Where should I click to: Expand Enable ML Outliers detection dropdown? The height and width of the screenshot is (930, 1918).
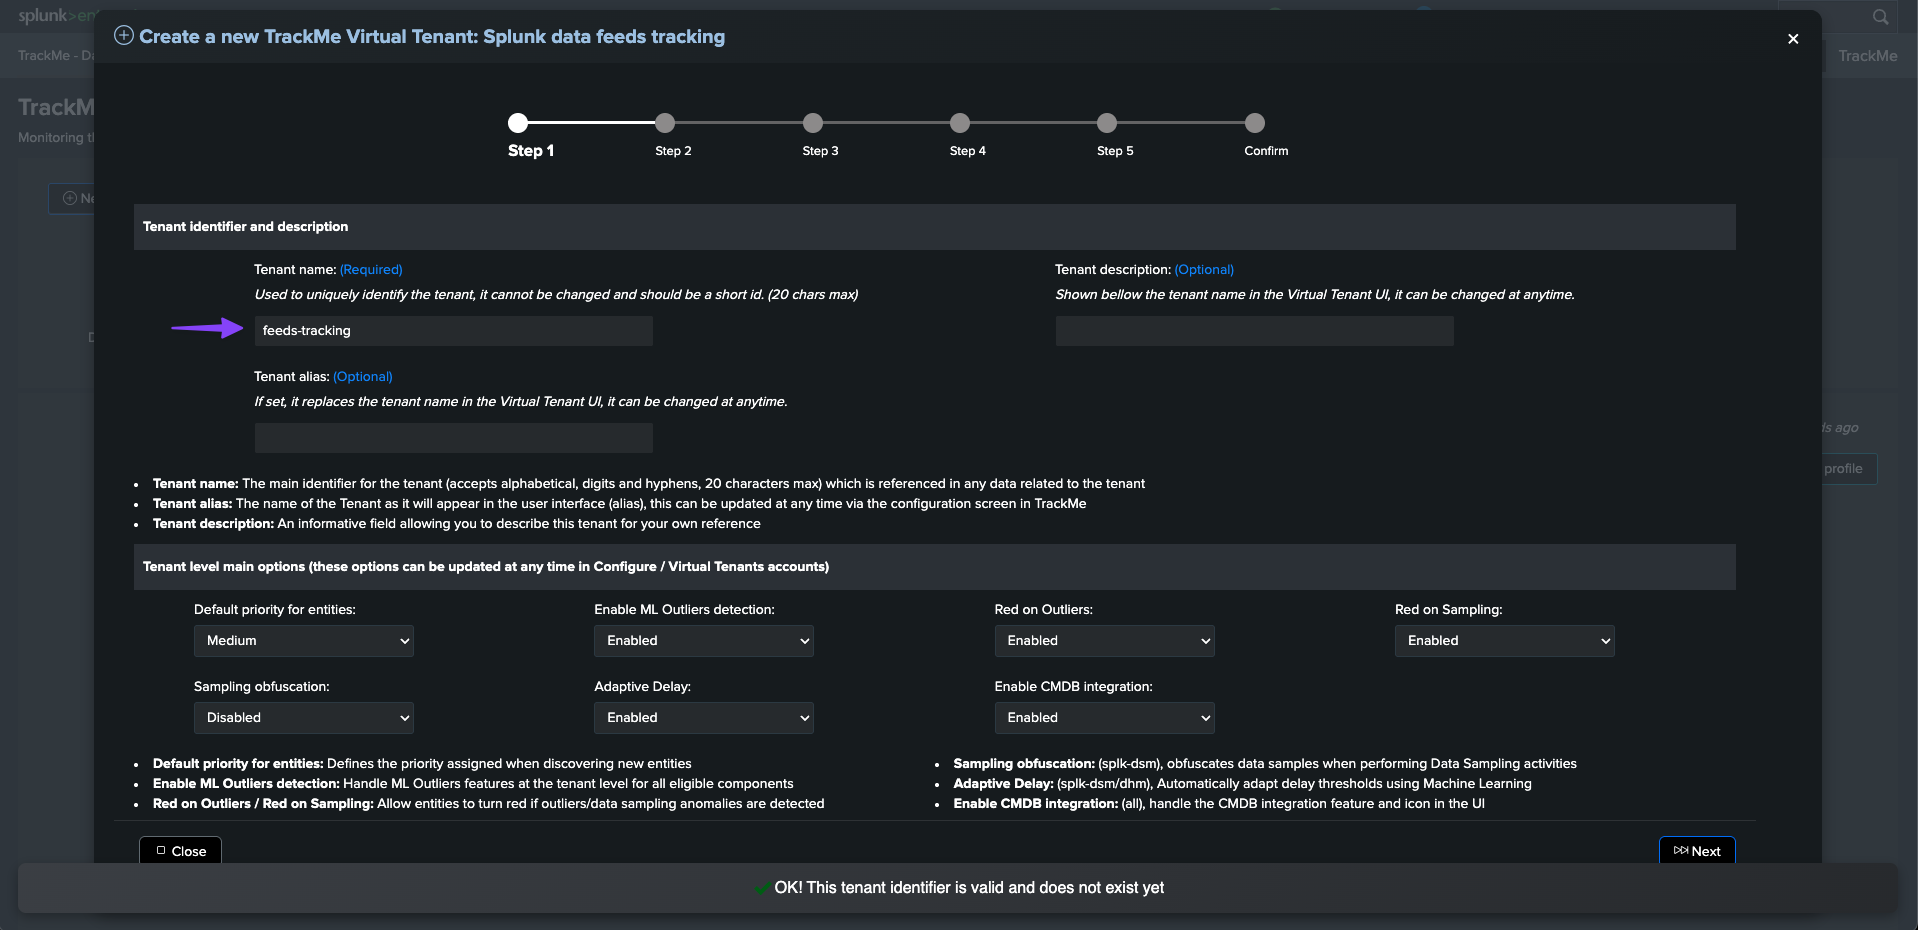704,641
